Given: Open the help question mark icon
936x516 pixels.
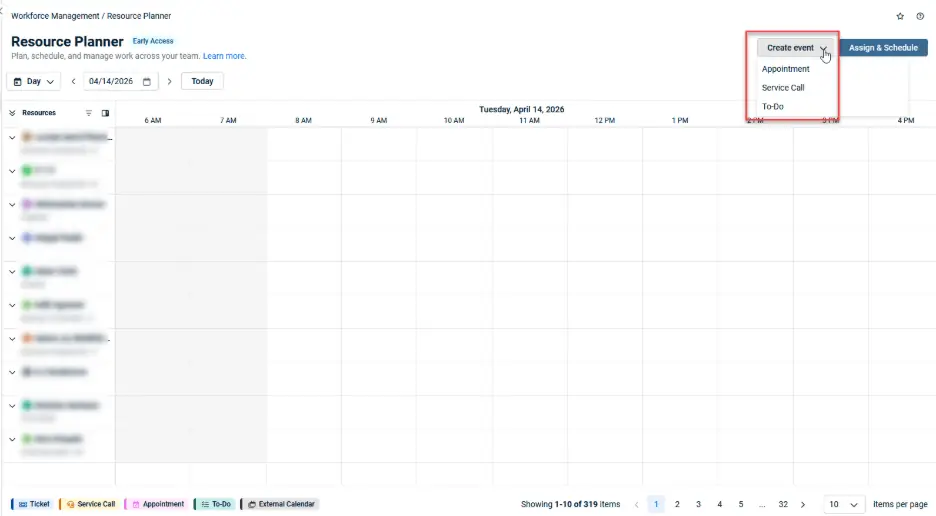Looking at the screenshot, I should tap(920, 16).
